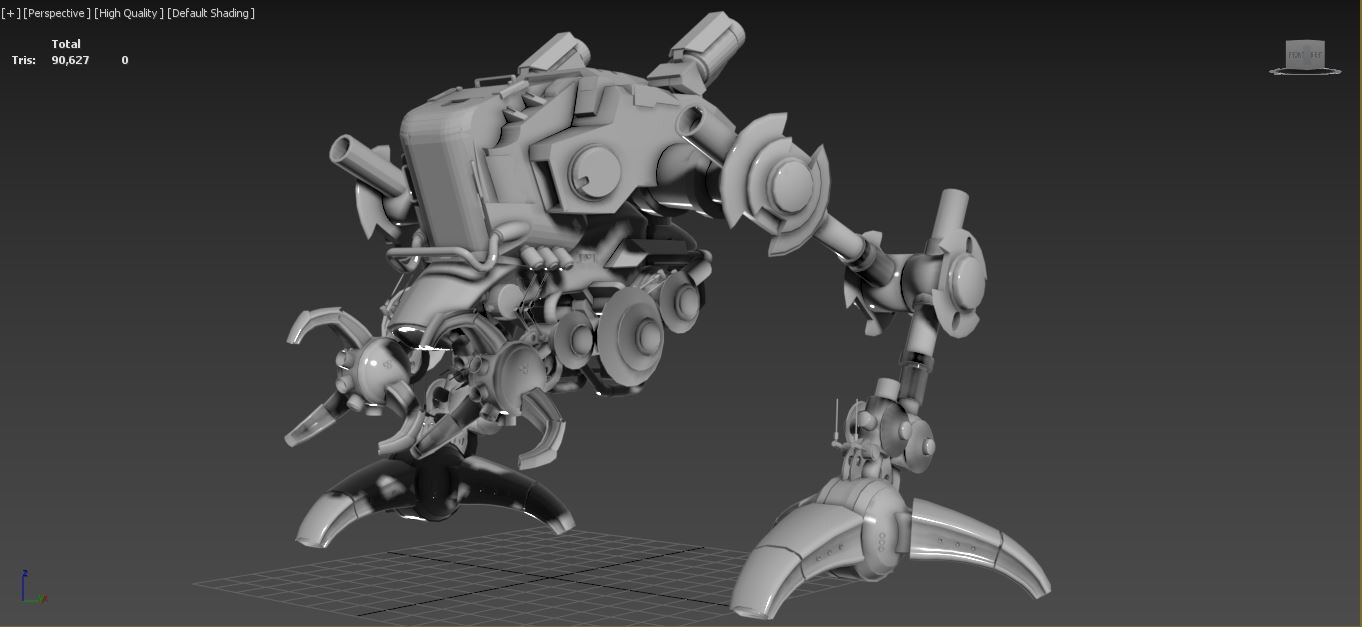1362x627 pixels.
Task: Click the Tris statistics readout
Action: [x=22, y=60]
